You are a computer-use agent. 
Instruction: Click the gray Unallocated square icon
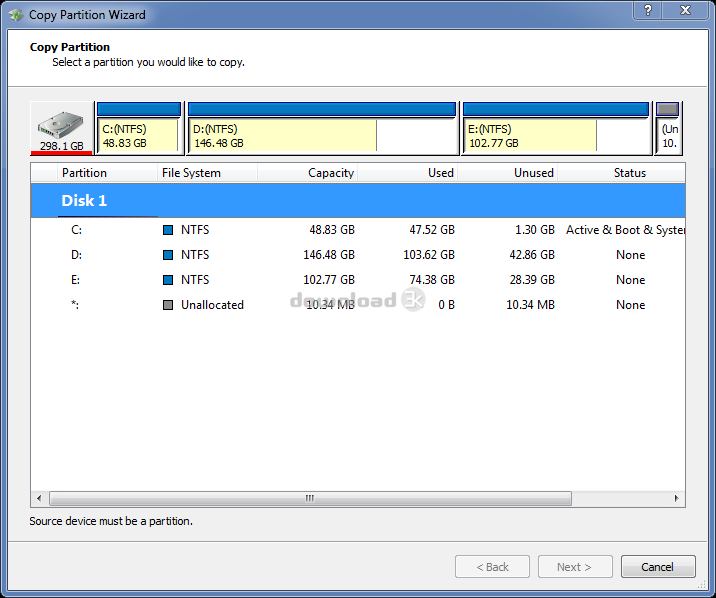click(168, 305)
